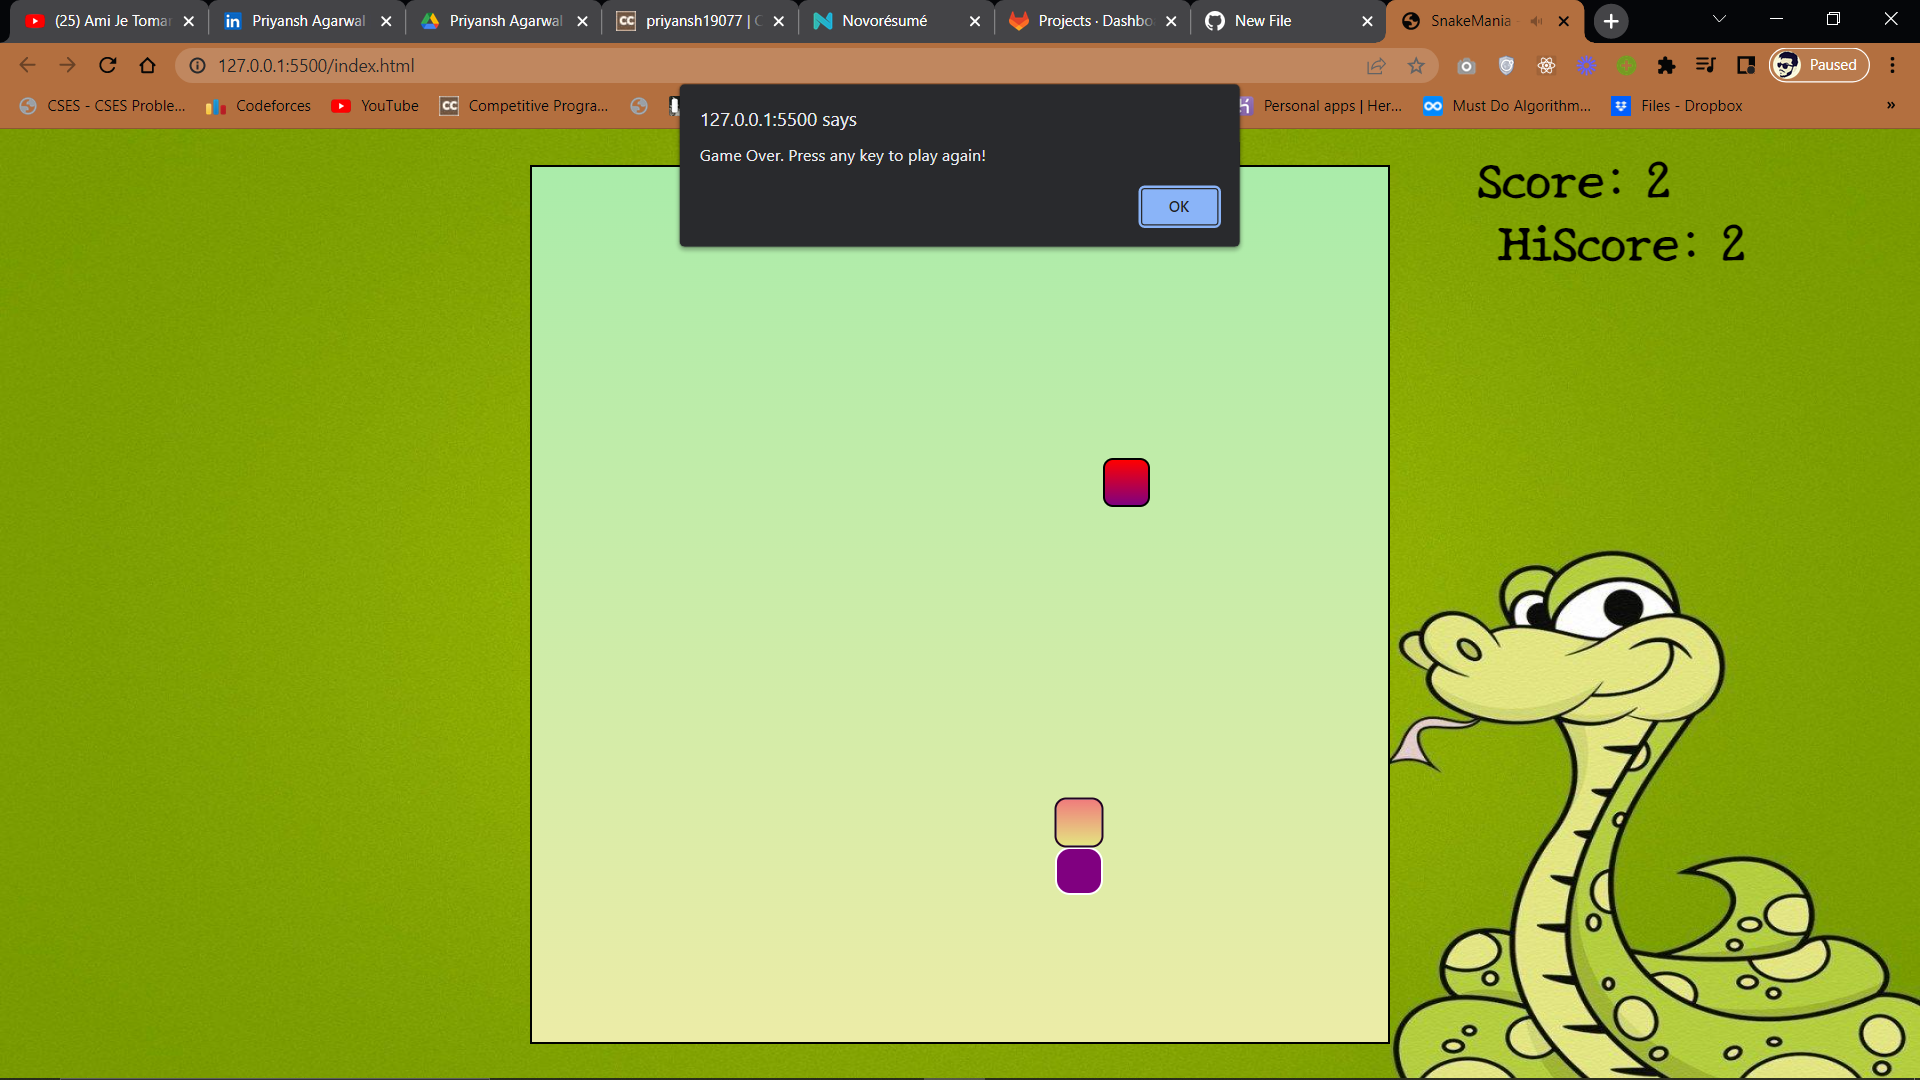Click OK in the Game Over dialog
The image size is (1920, 1080).
point(1179,207)
